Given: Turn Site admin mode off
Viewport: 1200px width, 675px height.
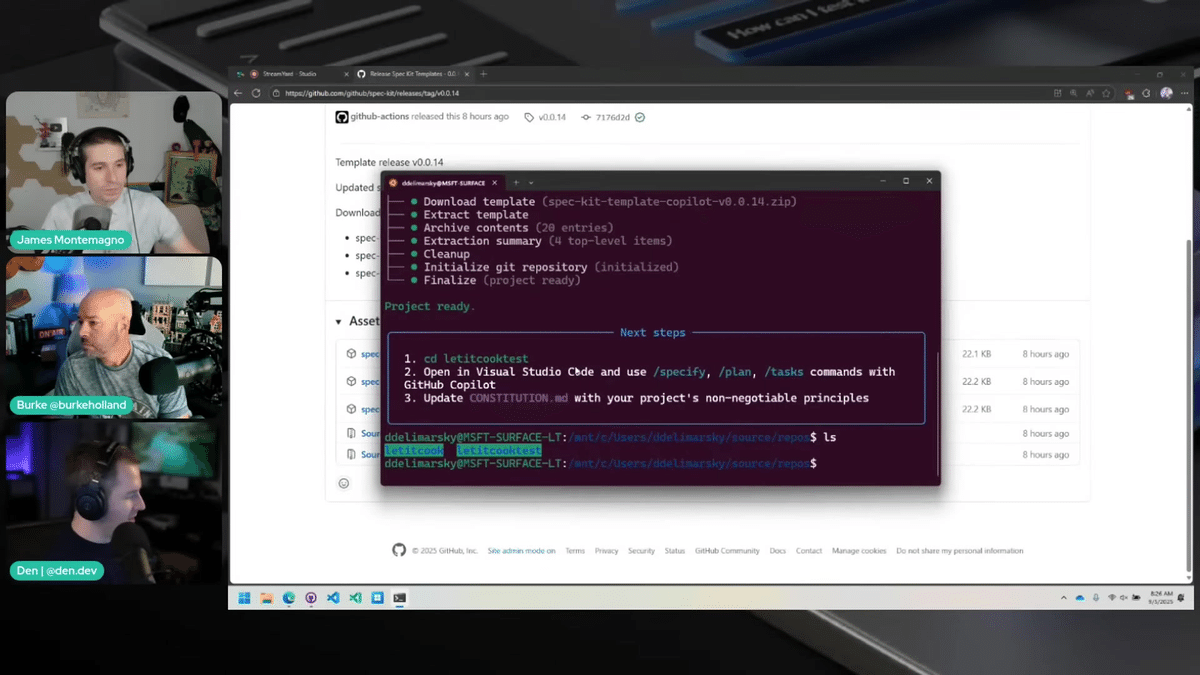Looking at the screenshot, I should pos(521,550).
